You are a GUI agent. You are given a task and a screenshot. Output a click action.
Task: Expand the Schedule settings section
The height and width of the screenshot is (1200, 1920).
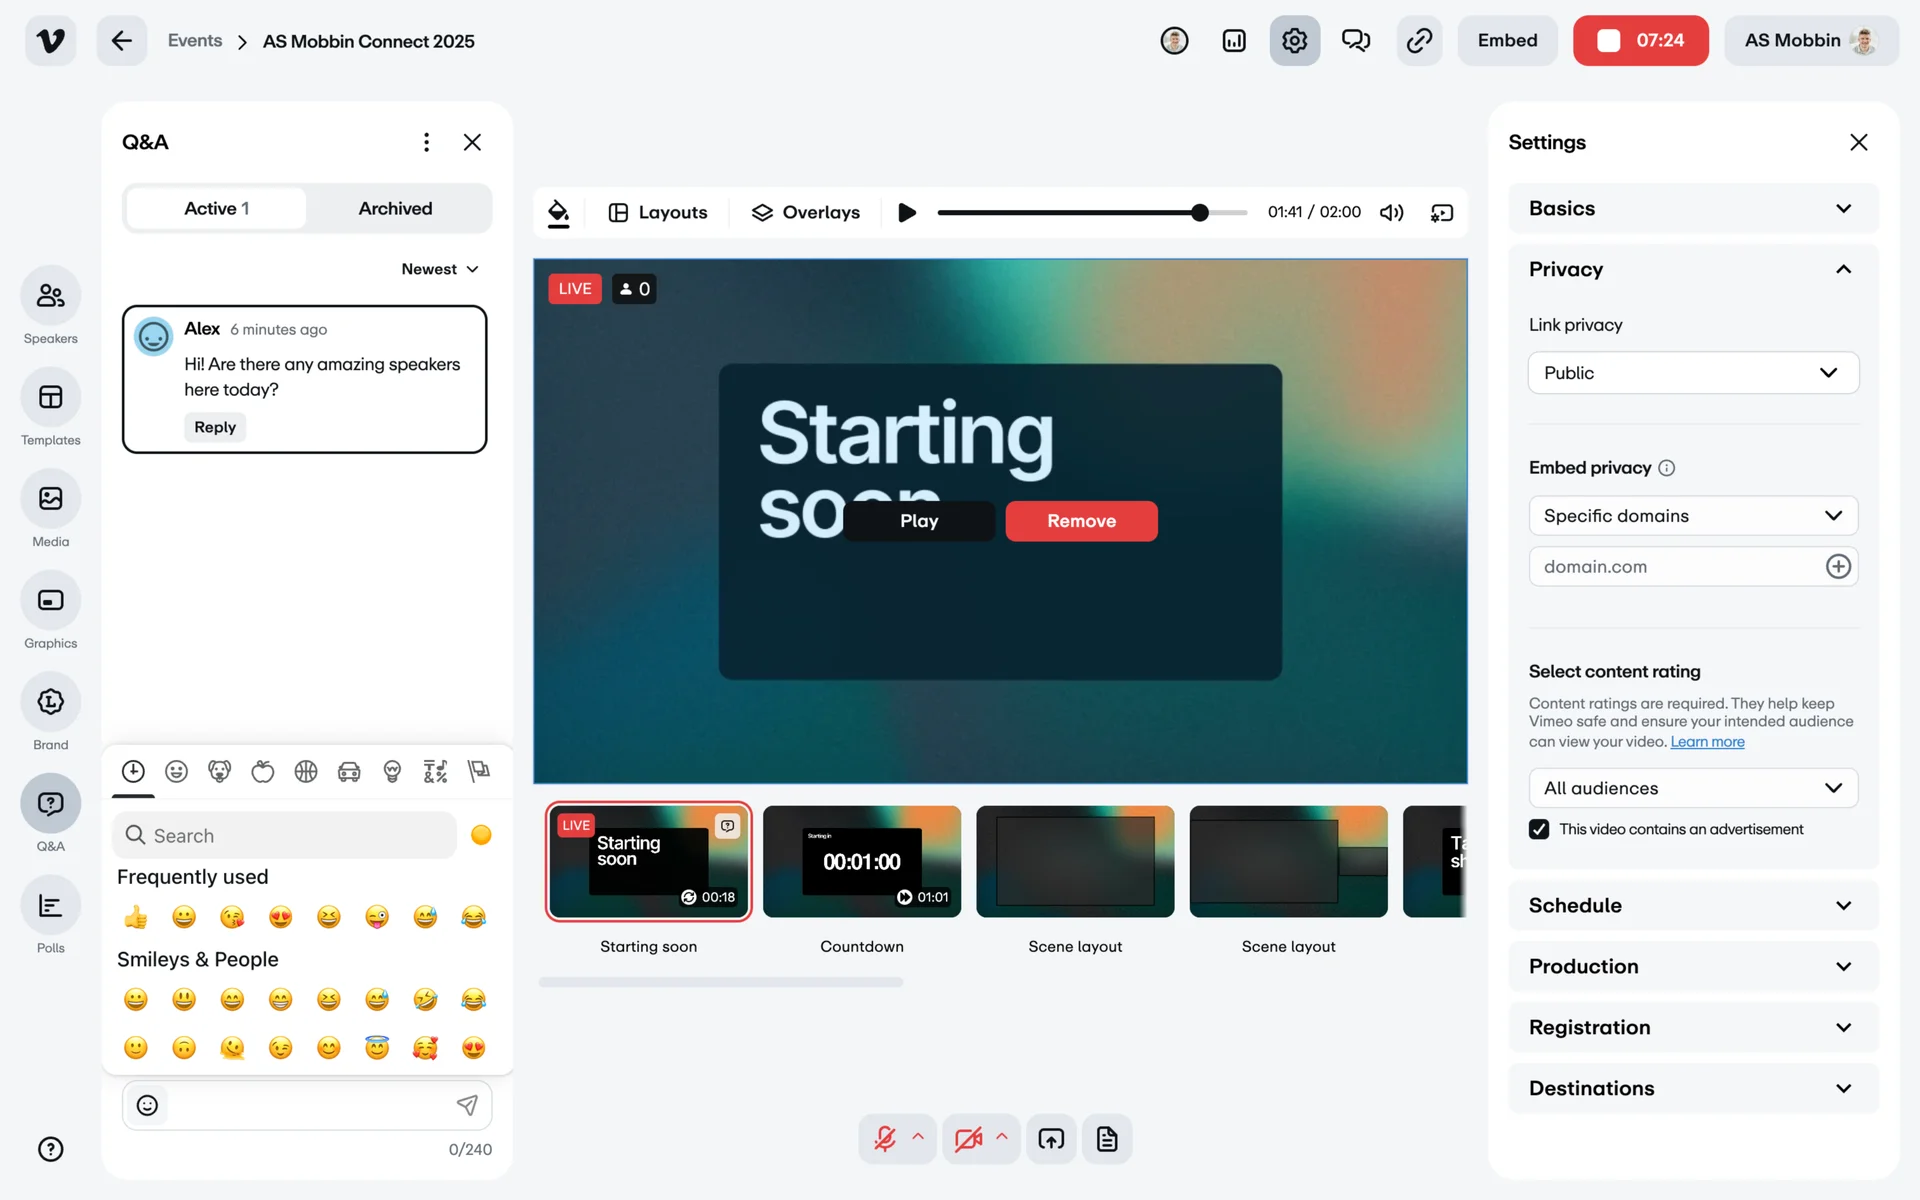[x=1693, y=905]
